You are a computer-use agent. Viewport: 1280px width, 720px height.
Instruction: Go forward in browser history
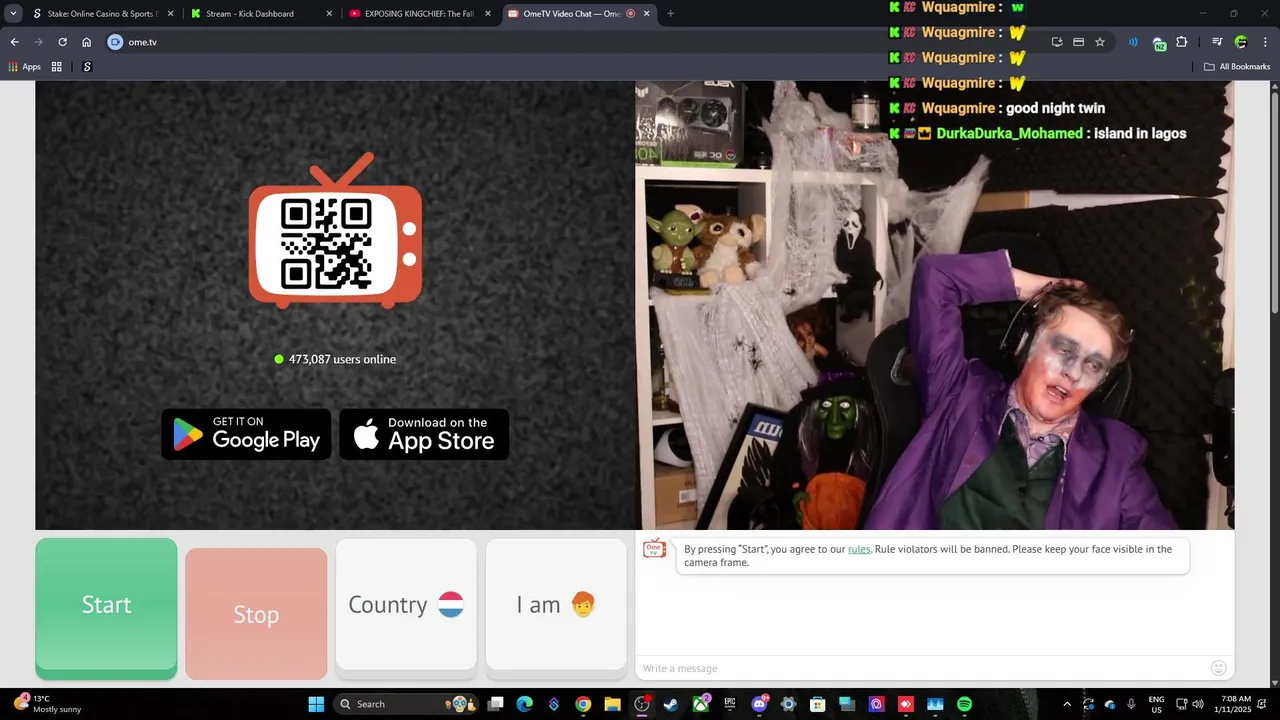(39, 42)
